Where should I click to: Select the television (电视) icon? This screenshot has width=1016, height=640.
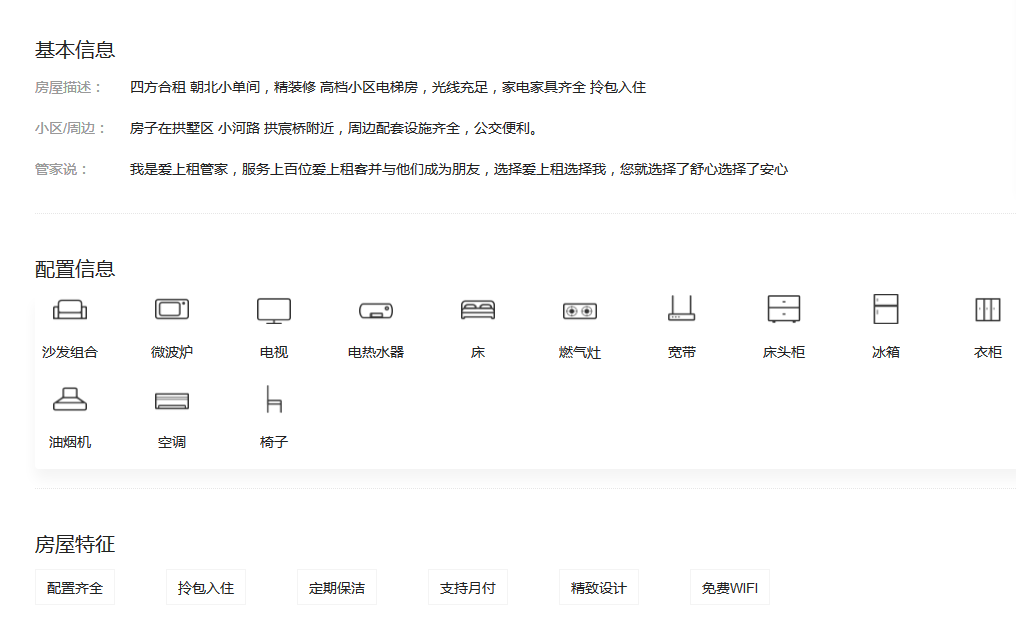(x=274, y=310)
